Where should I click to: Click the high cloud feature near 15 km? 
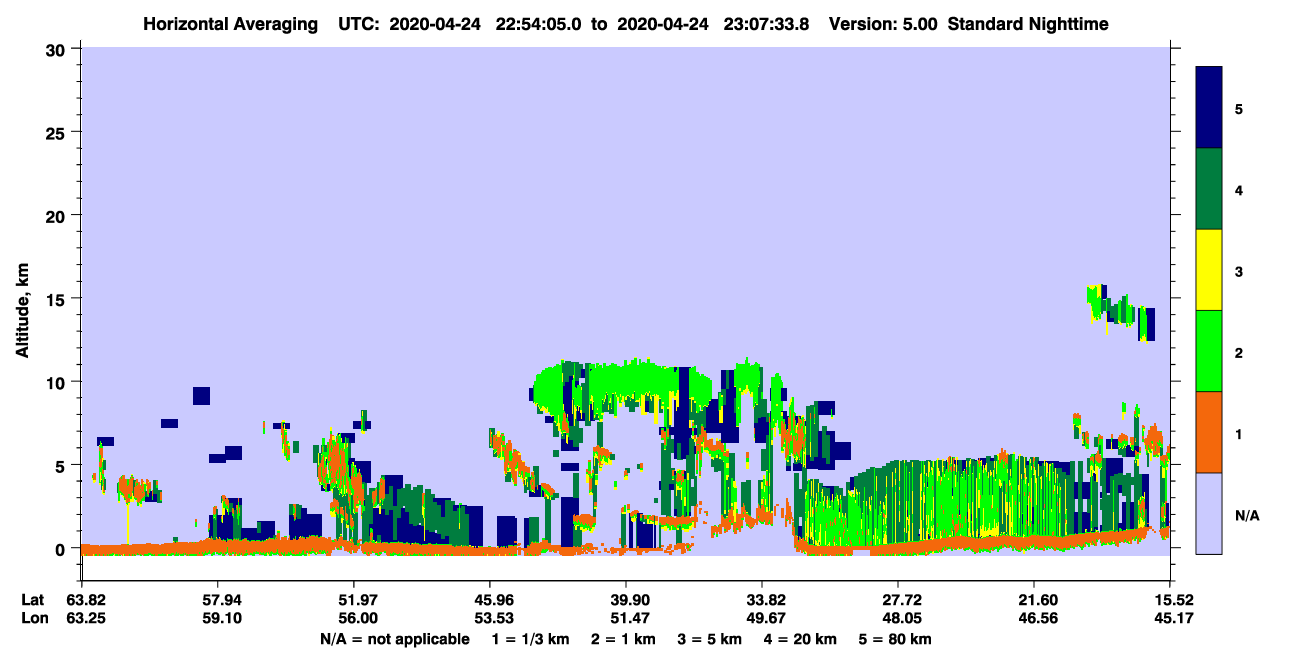click(x=1121, y=311)
